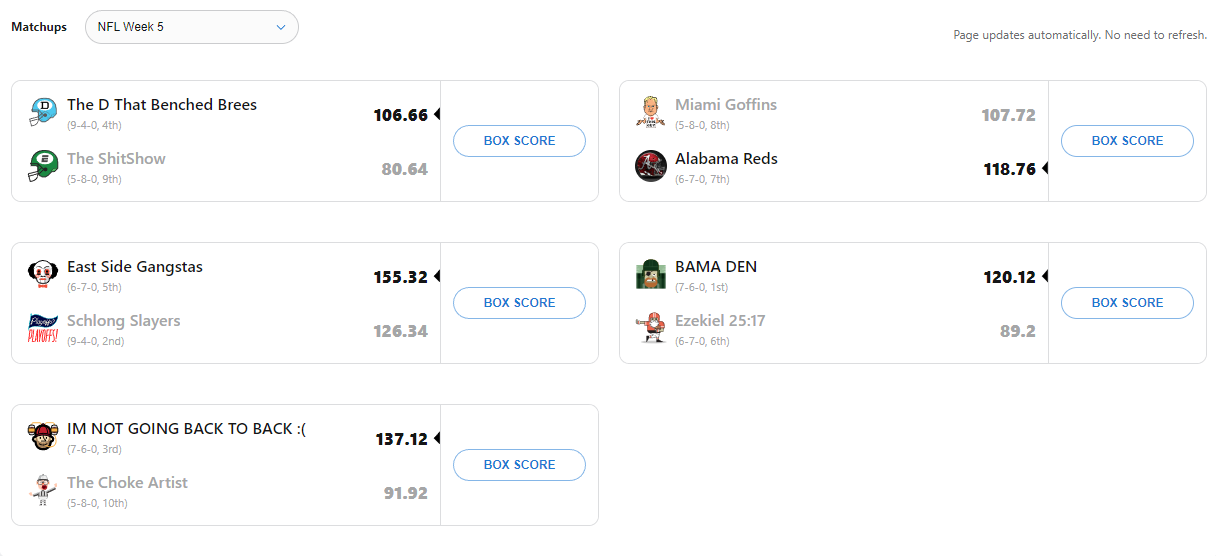Click East Side Gangstas clown avatar
1216x556 pixels.
pyautogui.click(x=43, y=274)
